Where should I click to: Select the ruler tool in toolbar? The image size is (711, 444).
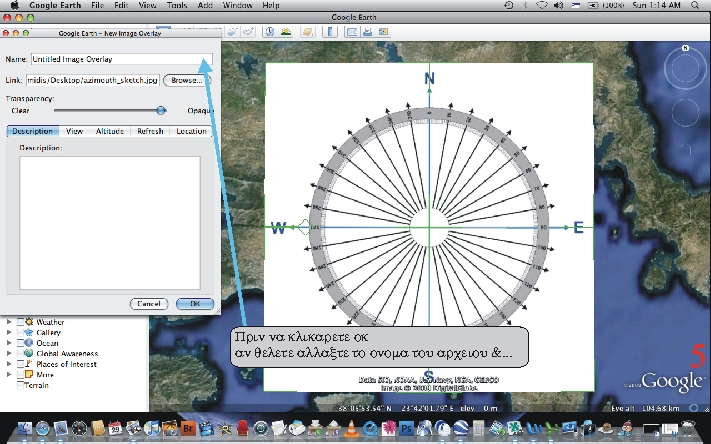point(330,32)
